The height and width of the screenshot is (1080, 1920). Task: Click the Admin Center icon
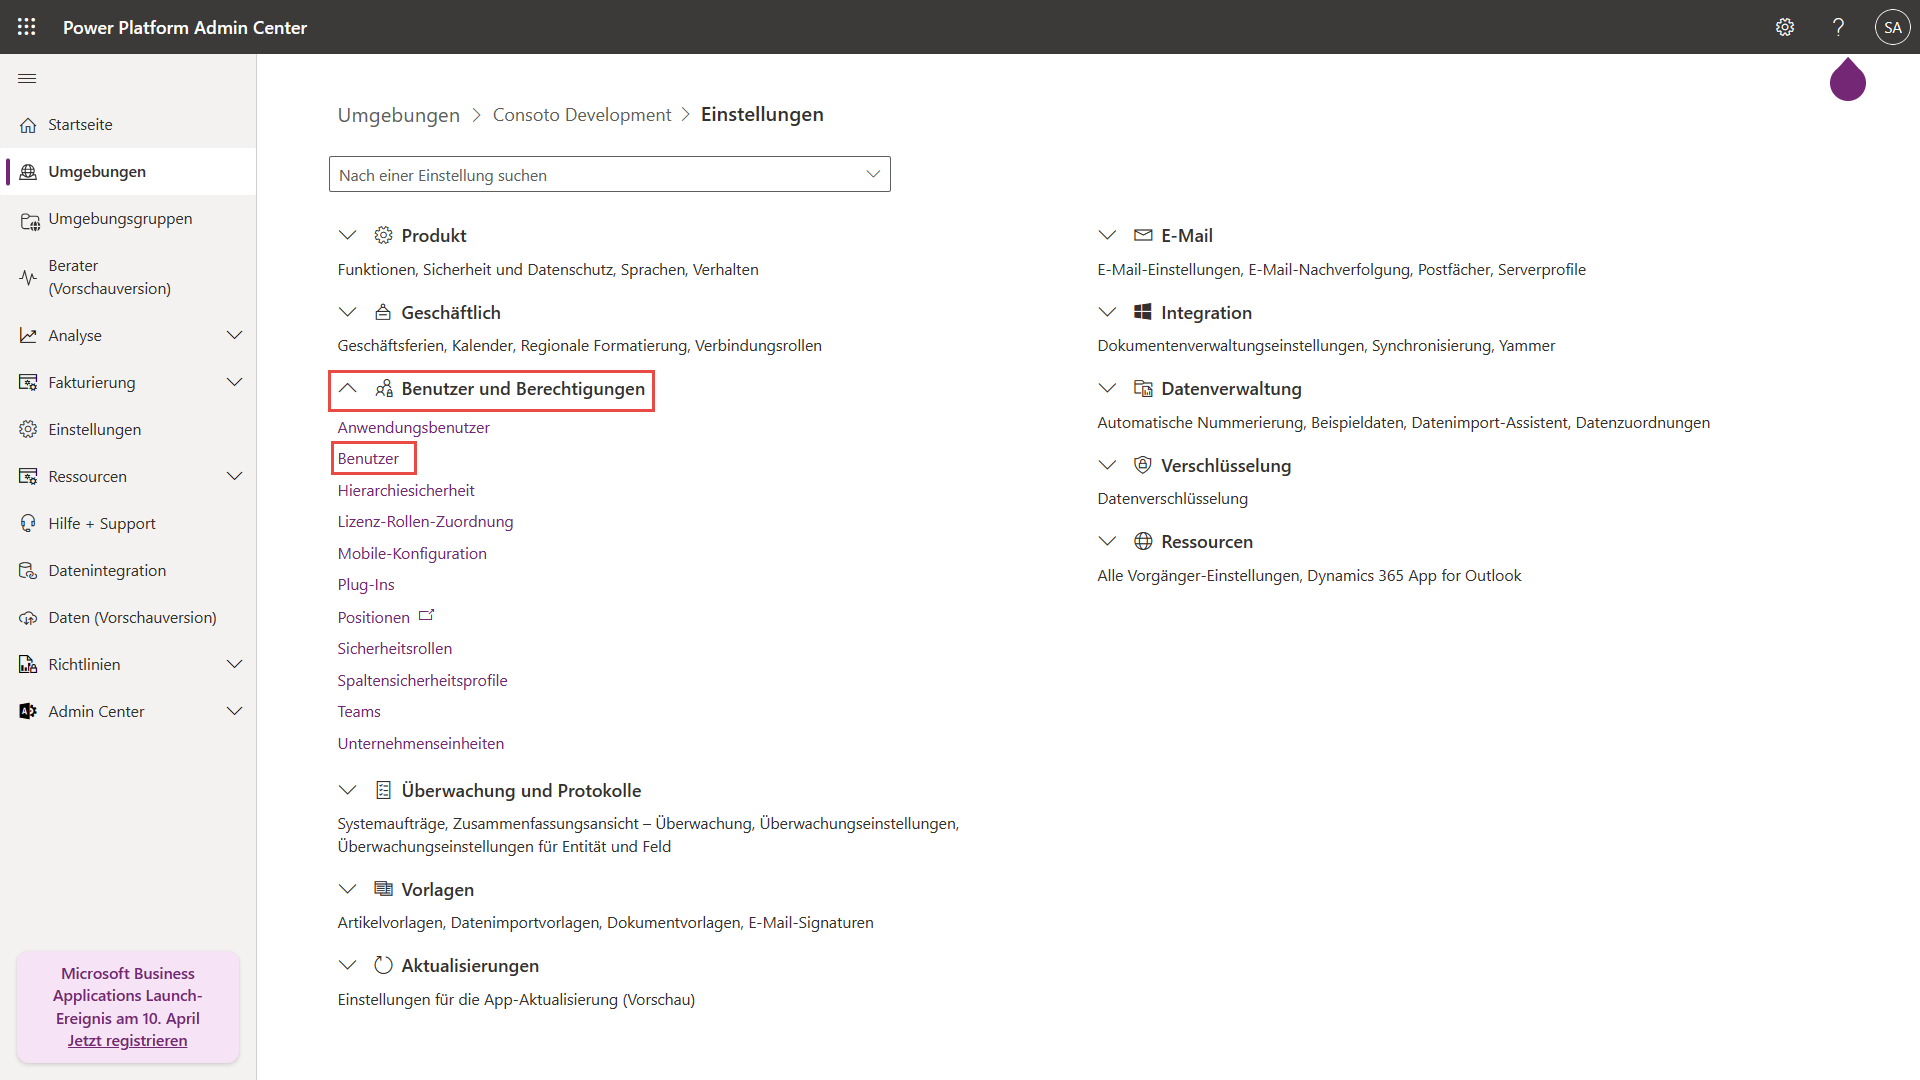point(28,712)
